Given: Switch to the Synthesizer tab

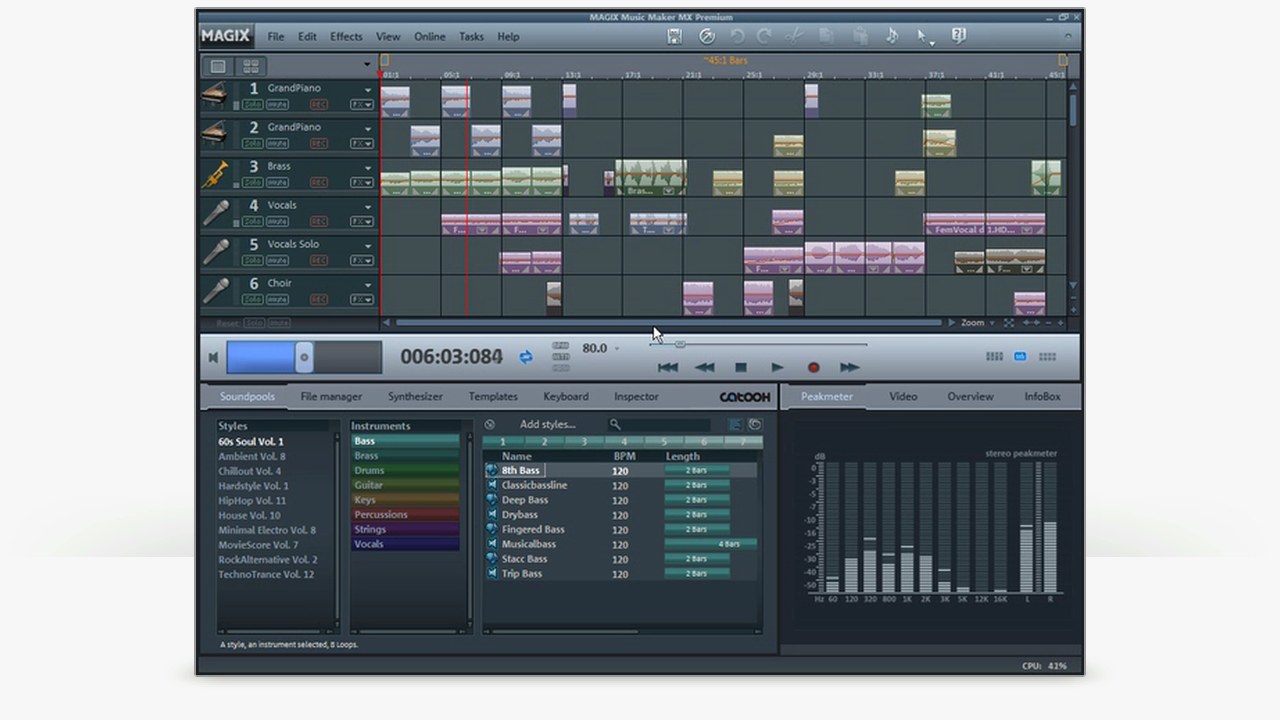Looking at the screenshot, I should [x=415, y=397].
